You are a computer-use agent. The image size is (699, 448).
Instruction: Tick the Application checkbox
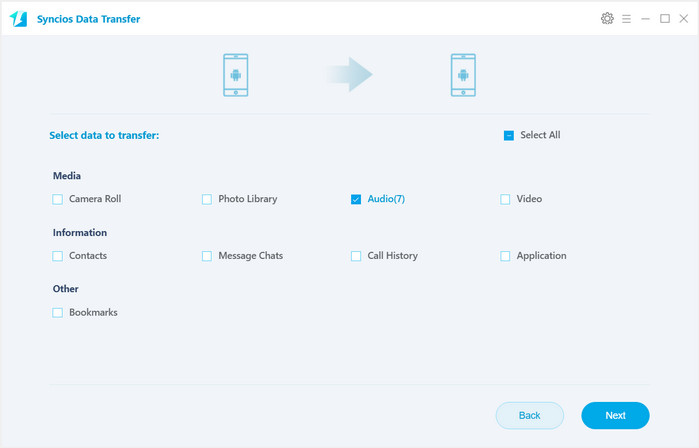pos(505,256)
